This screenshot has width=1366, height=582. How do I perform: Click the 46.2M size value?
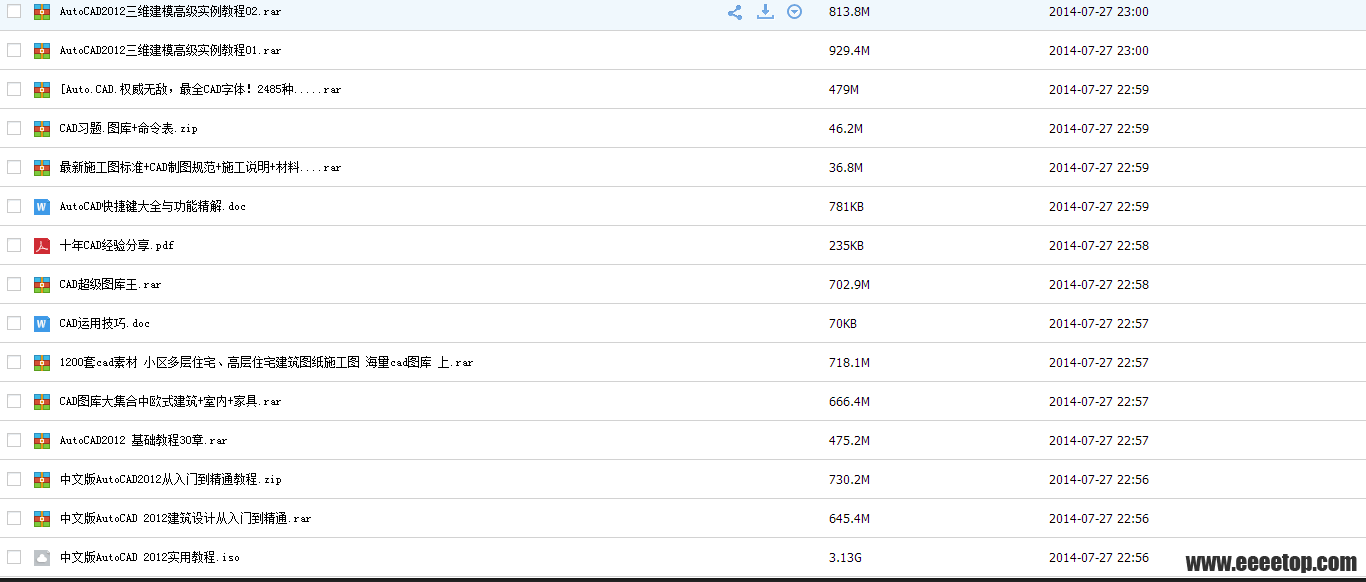point(846,129)
